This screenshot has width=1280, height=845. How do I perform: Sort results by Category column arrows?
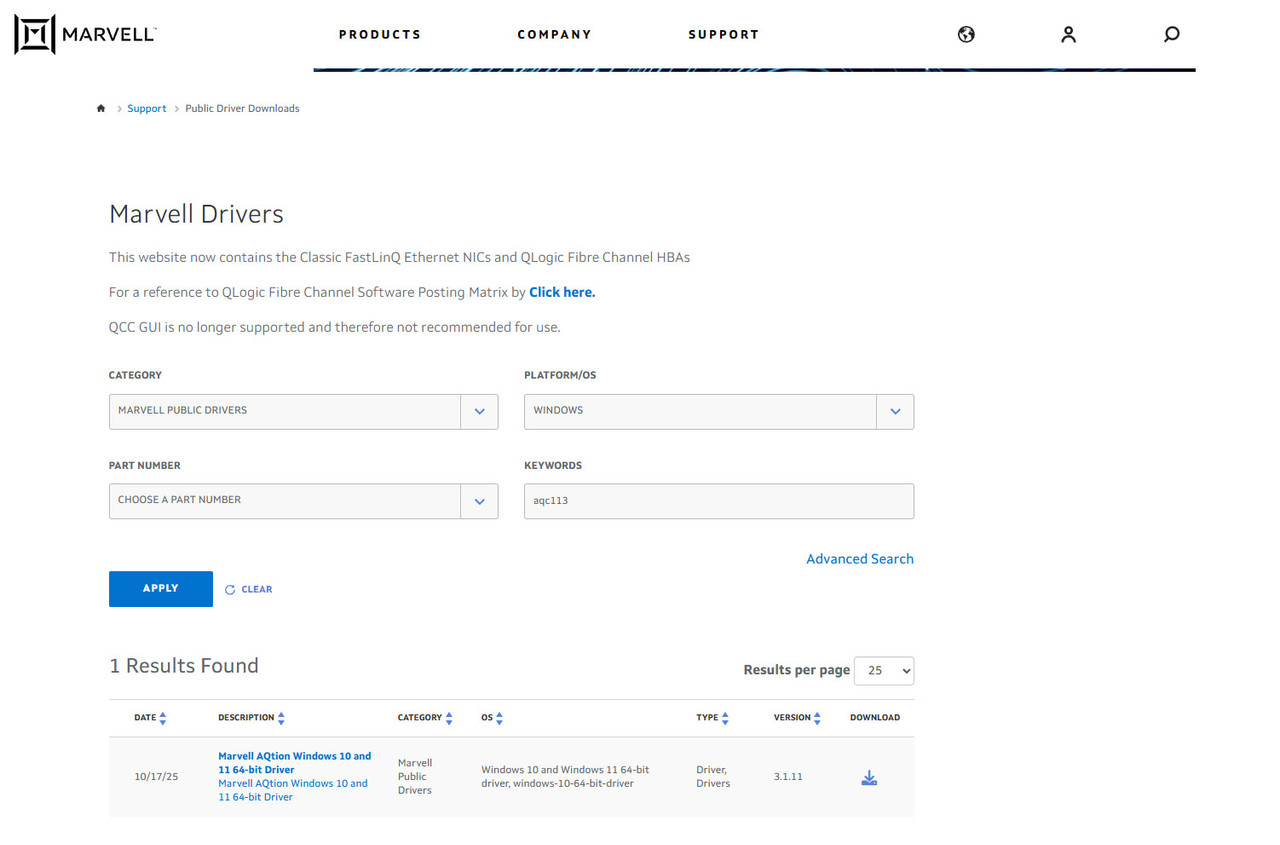click(x=449, y=718)
